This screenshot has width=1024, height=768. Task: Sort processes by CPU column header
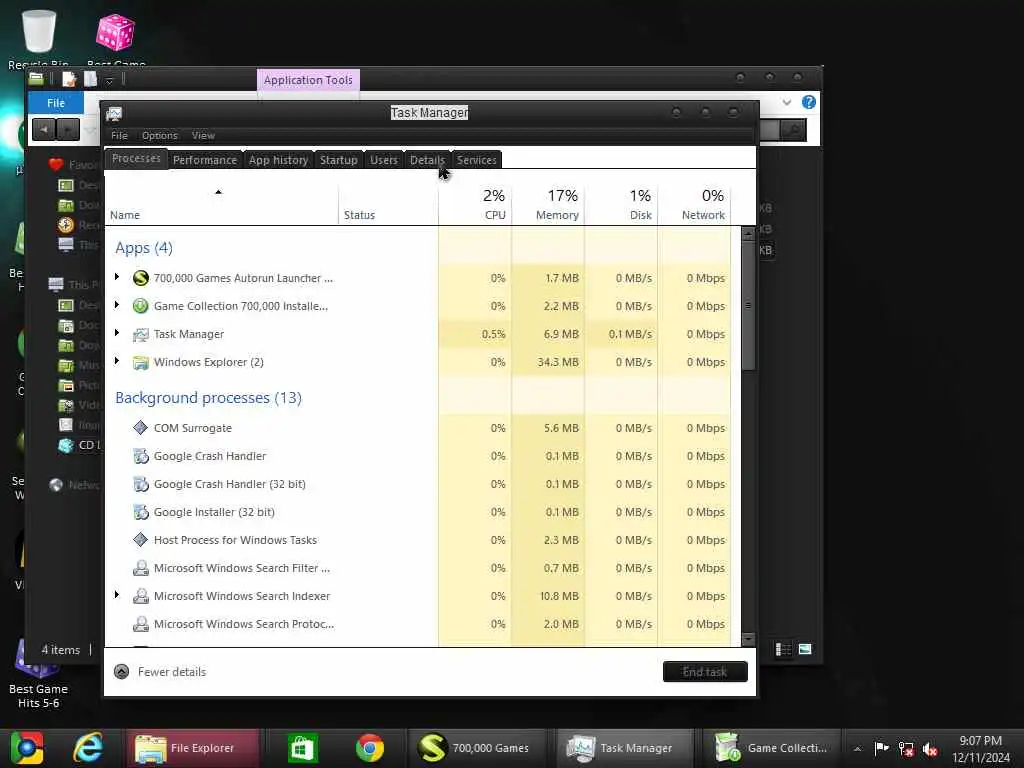475,204
